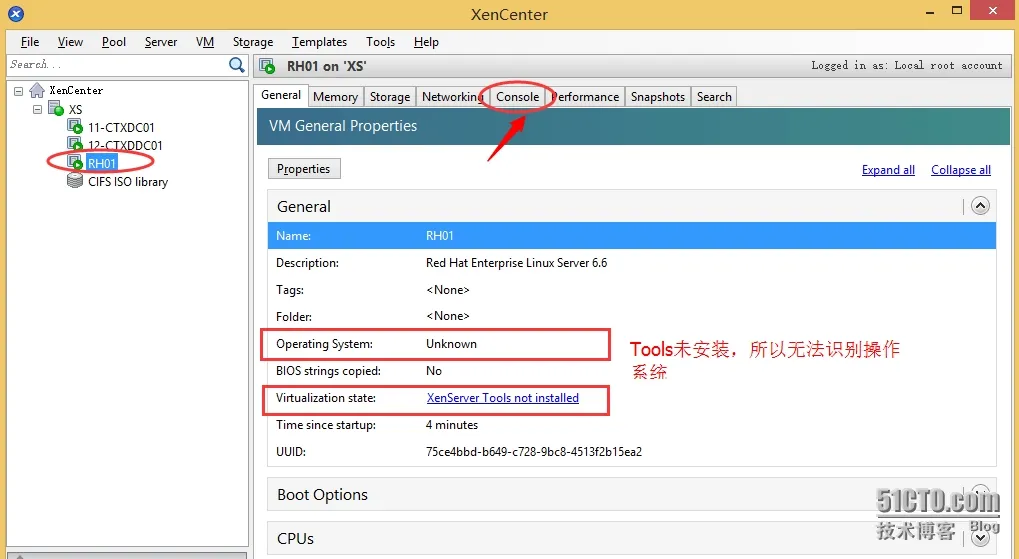Image resolution: width=1019 pixels, height=559 pixels.
Task: Click the BIOS strings copied value No
Action: coord(433,370)
